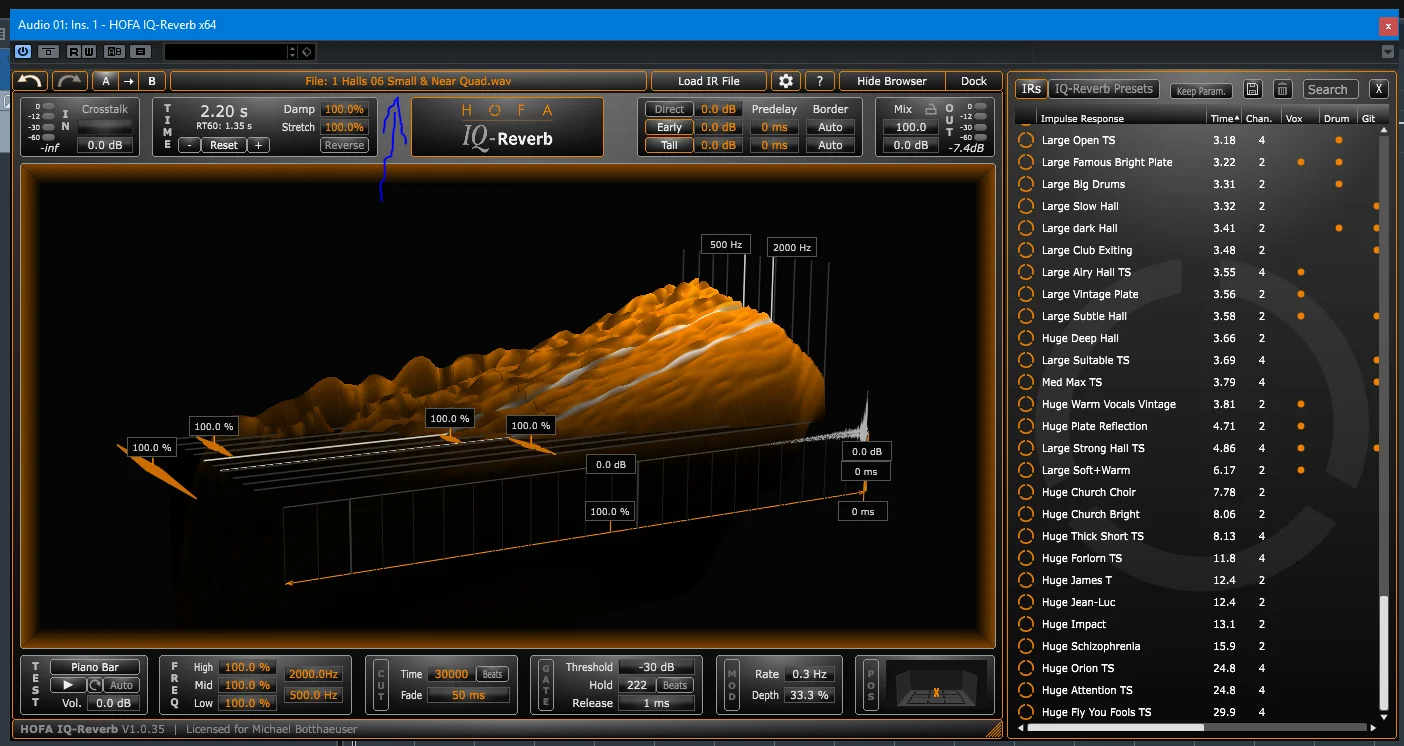Open the Tail row Border Auto dropdown
This screenshot has height=746, width=1404.
(x=830, y=145)
